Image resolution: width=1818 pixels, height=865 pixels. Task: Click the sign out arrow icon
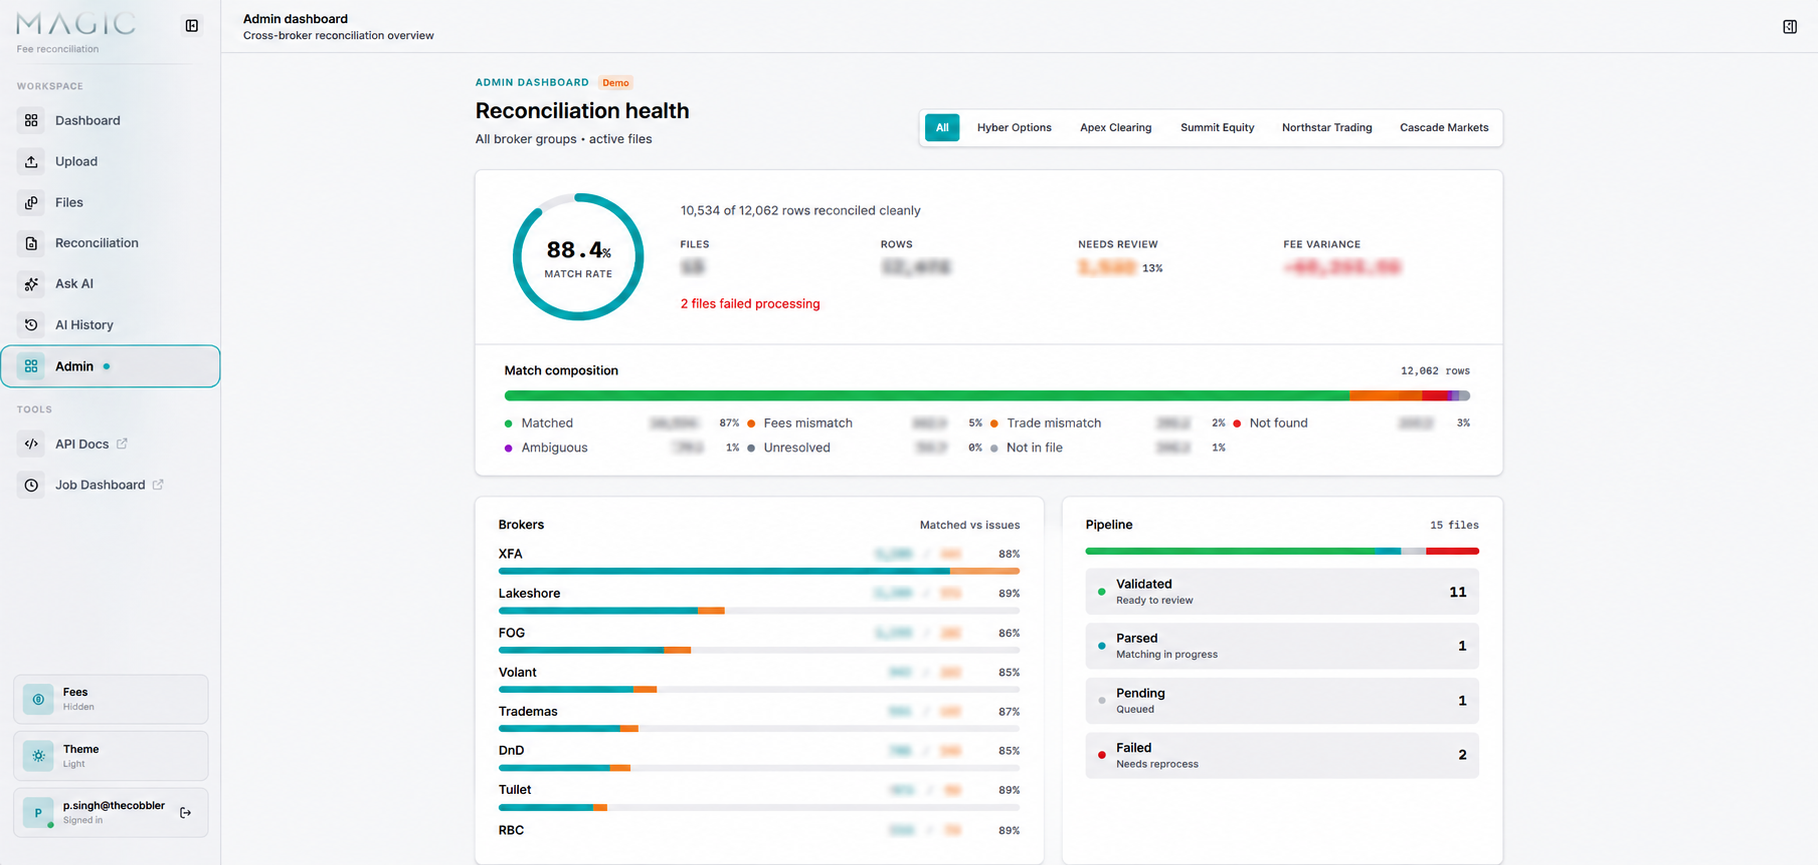click(x=185, y=813)
